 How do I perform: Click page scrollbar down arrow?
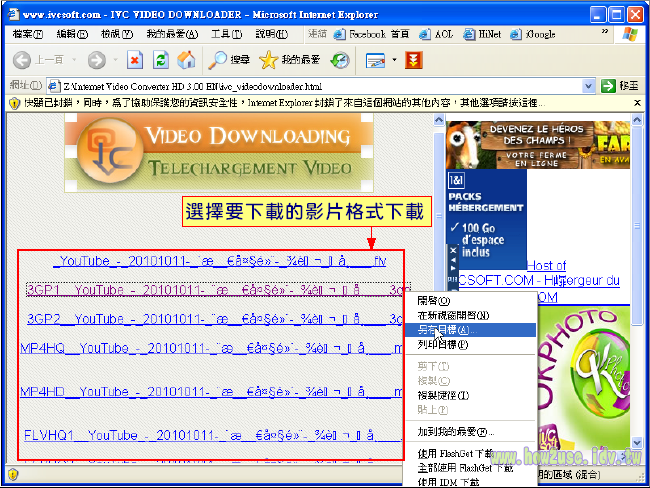click(x=637, y=442)
